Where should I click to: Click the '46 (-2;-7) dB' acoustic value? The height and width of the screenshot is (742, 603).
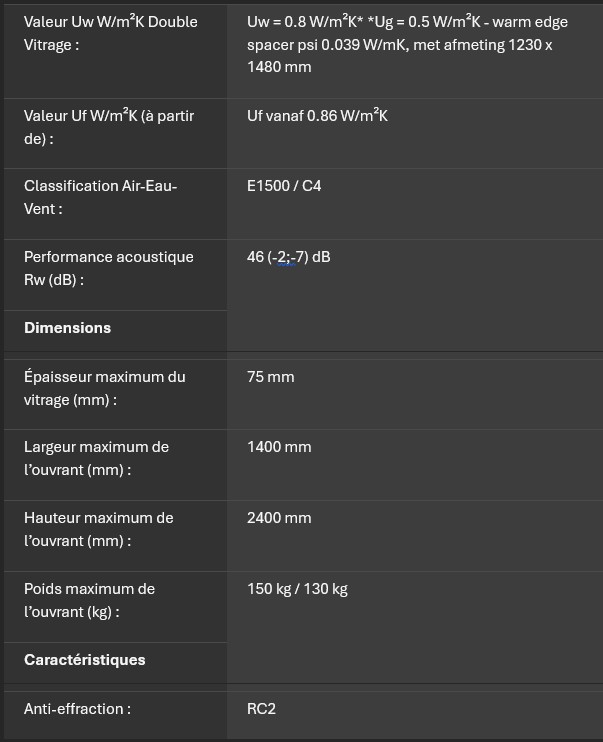pyautogui.click(x=288, y=257)
